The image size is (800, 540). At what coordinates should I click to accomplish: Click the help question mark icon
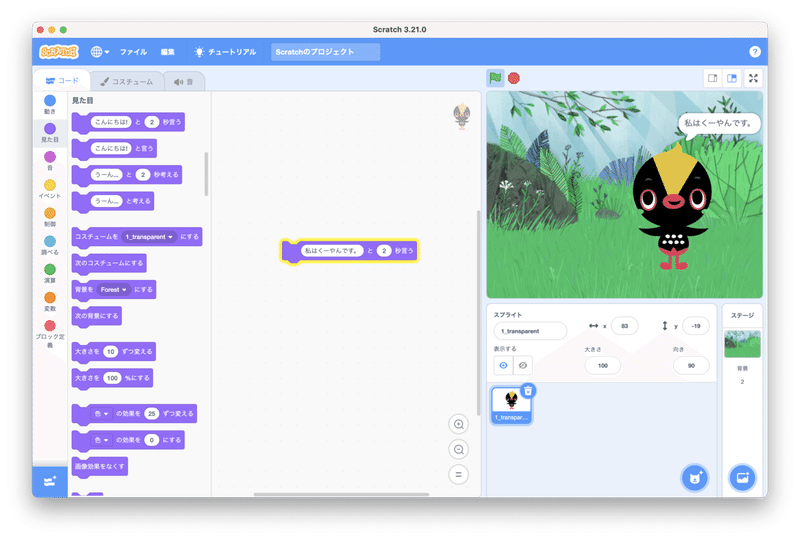[755, 52]
